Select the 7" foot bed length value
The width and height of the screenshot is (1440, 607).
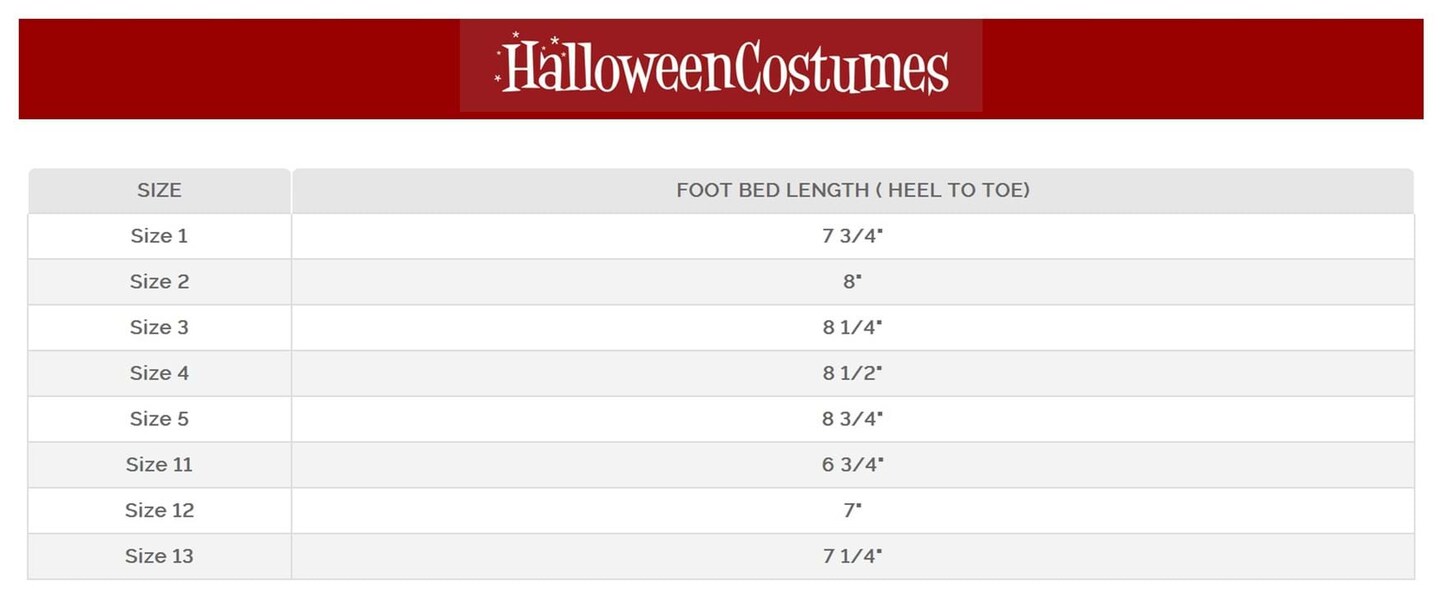852,510
